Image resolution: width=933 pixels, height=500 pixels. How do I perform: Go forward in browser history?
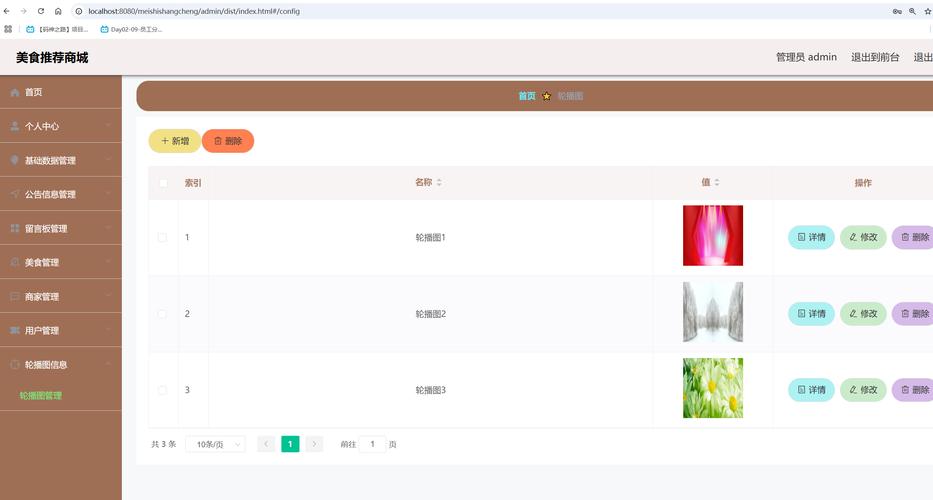(x=23, y=11)
